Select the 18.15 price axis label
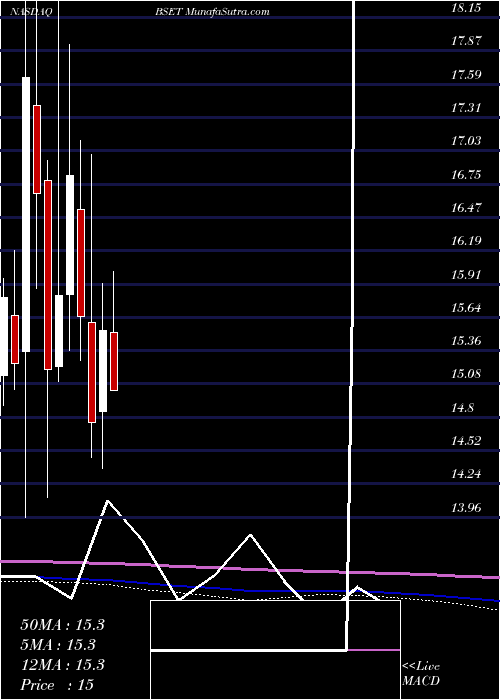The width and height of the screenshot is (500, 700). [466, 8]
